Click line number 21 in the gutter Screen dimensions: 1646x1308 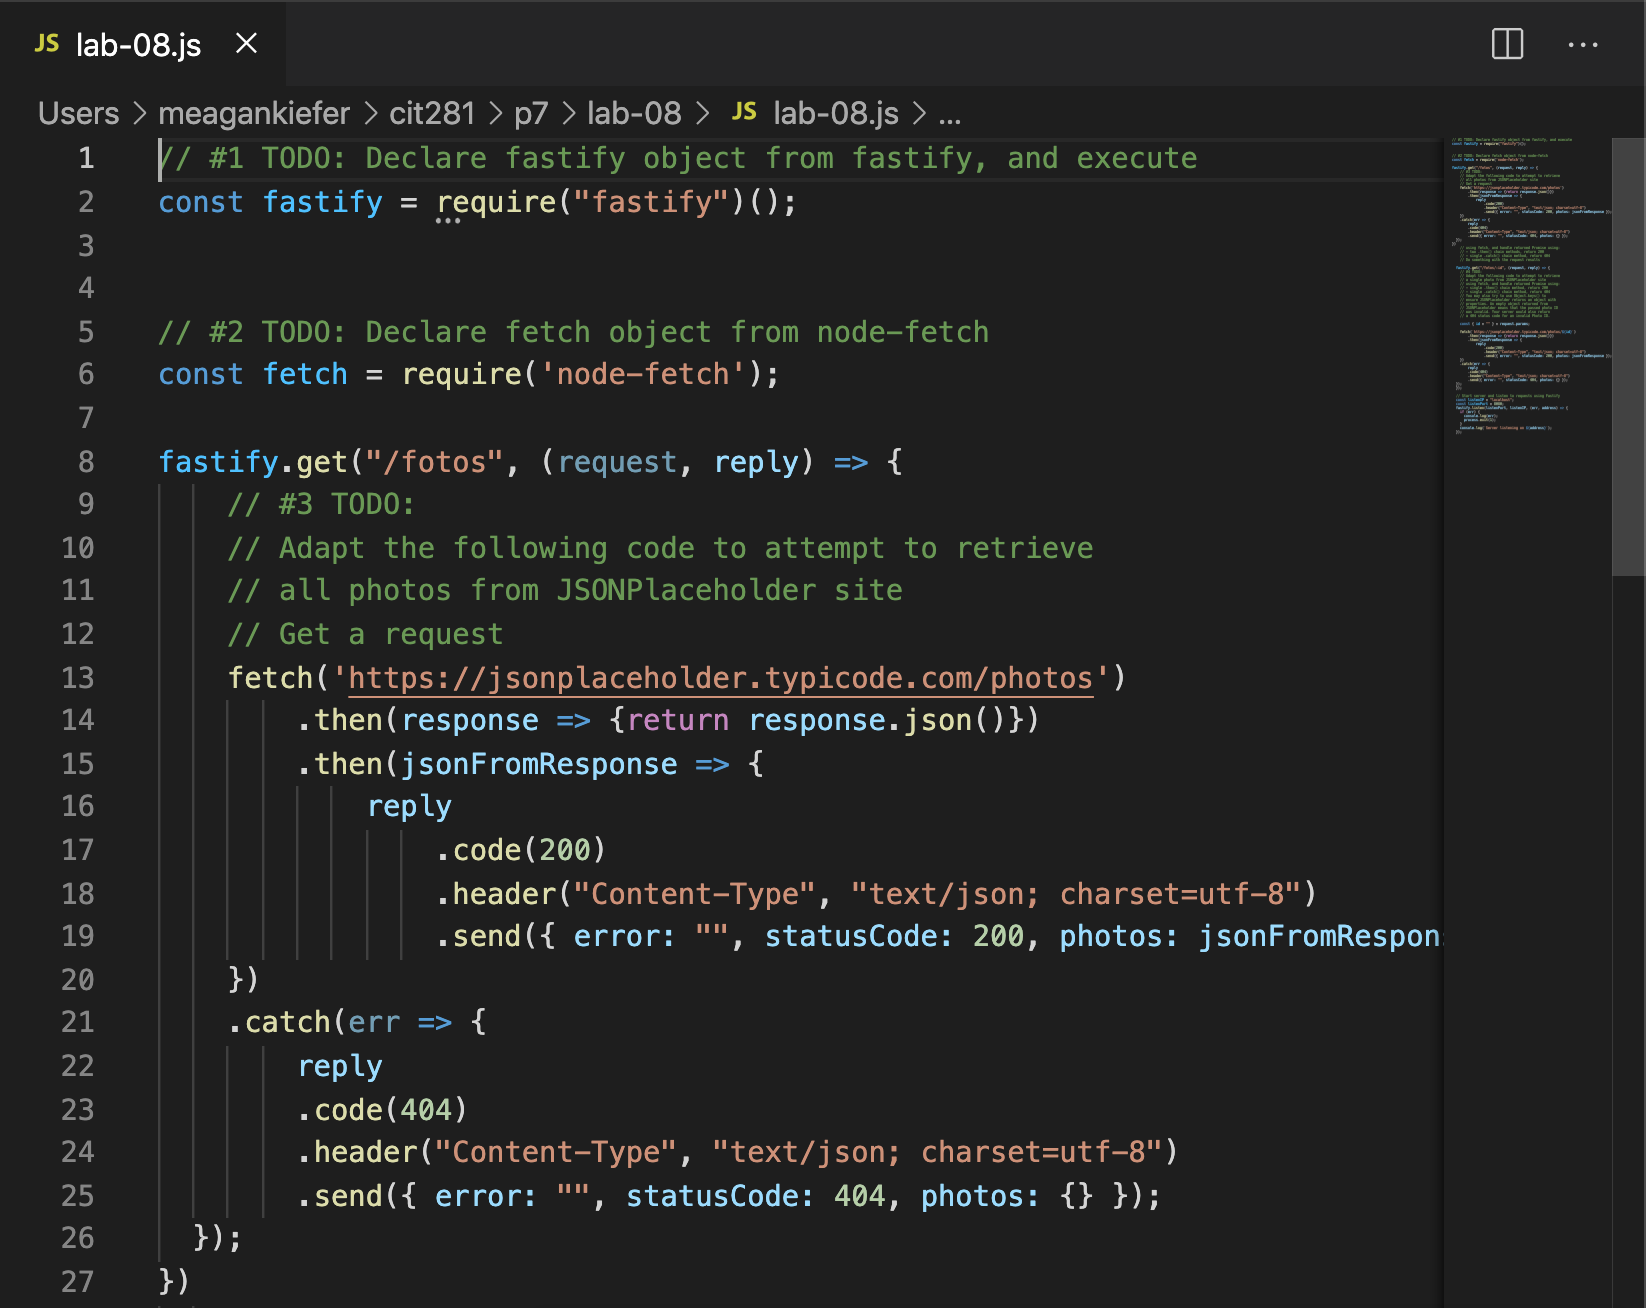78,1022
